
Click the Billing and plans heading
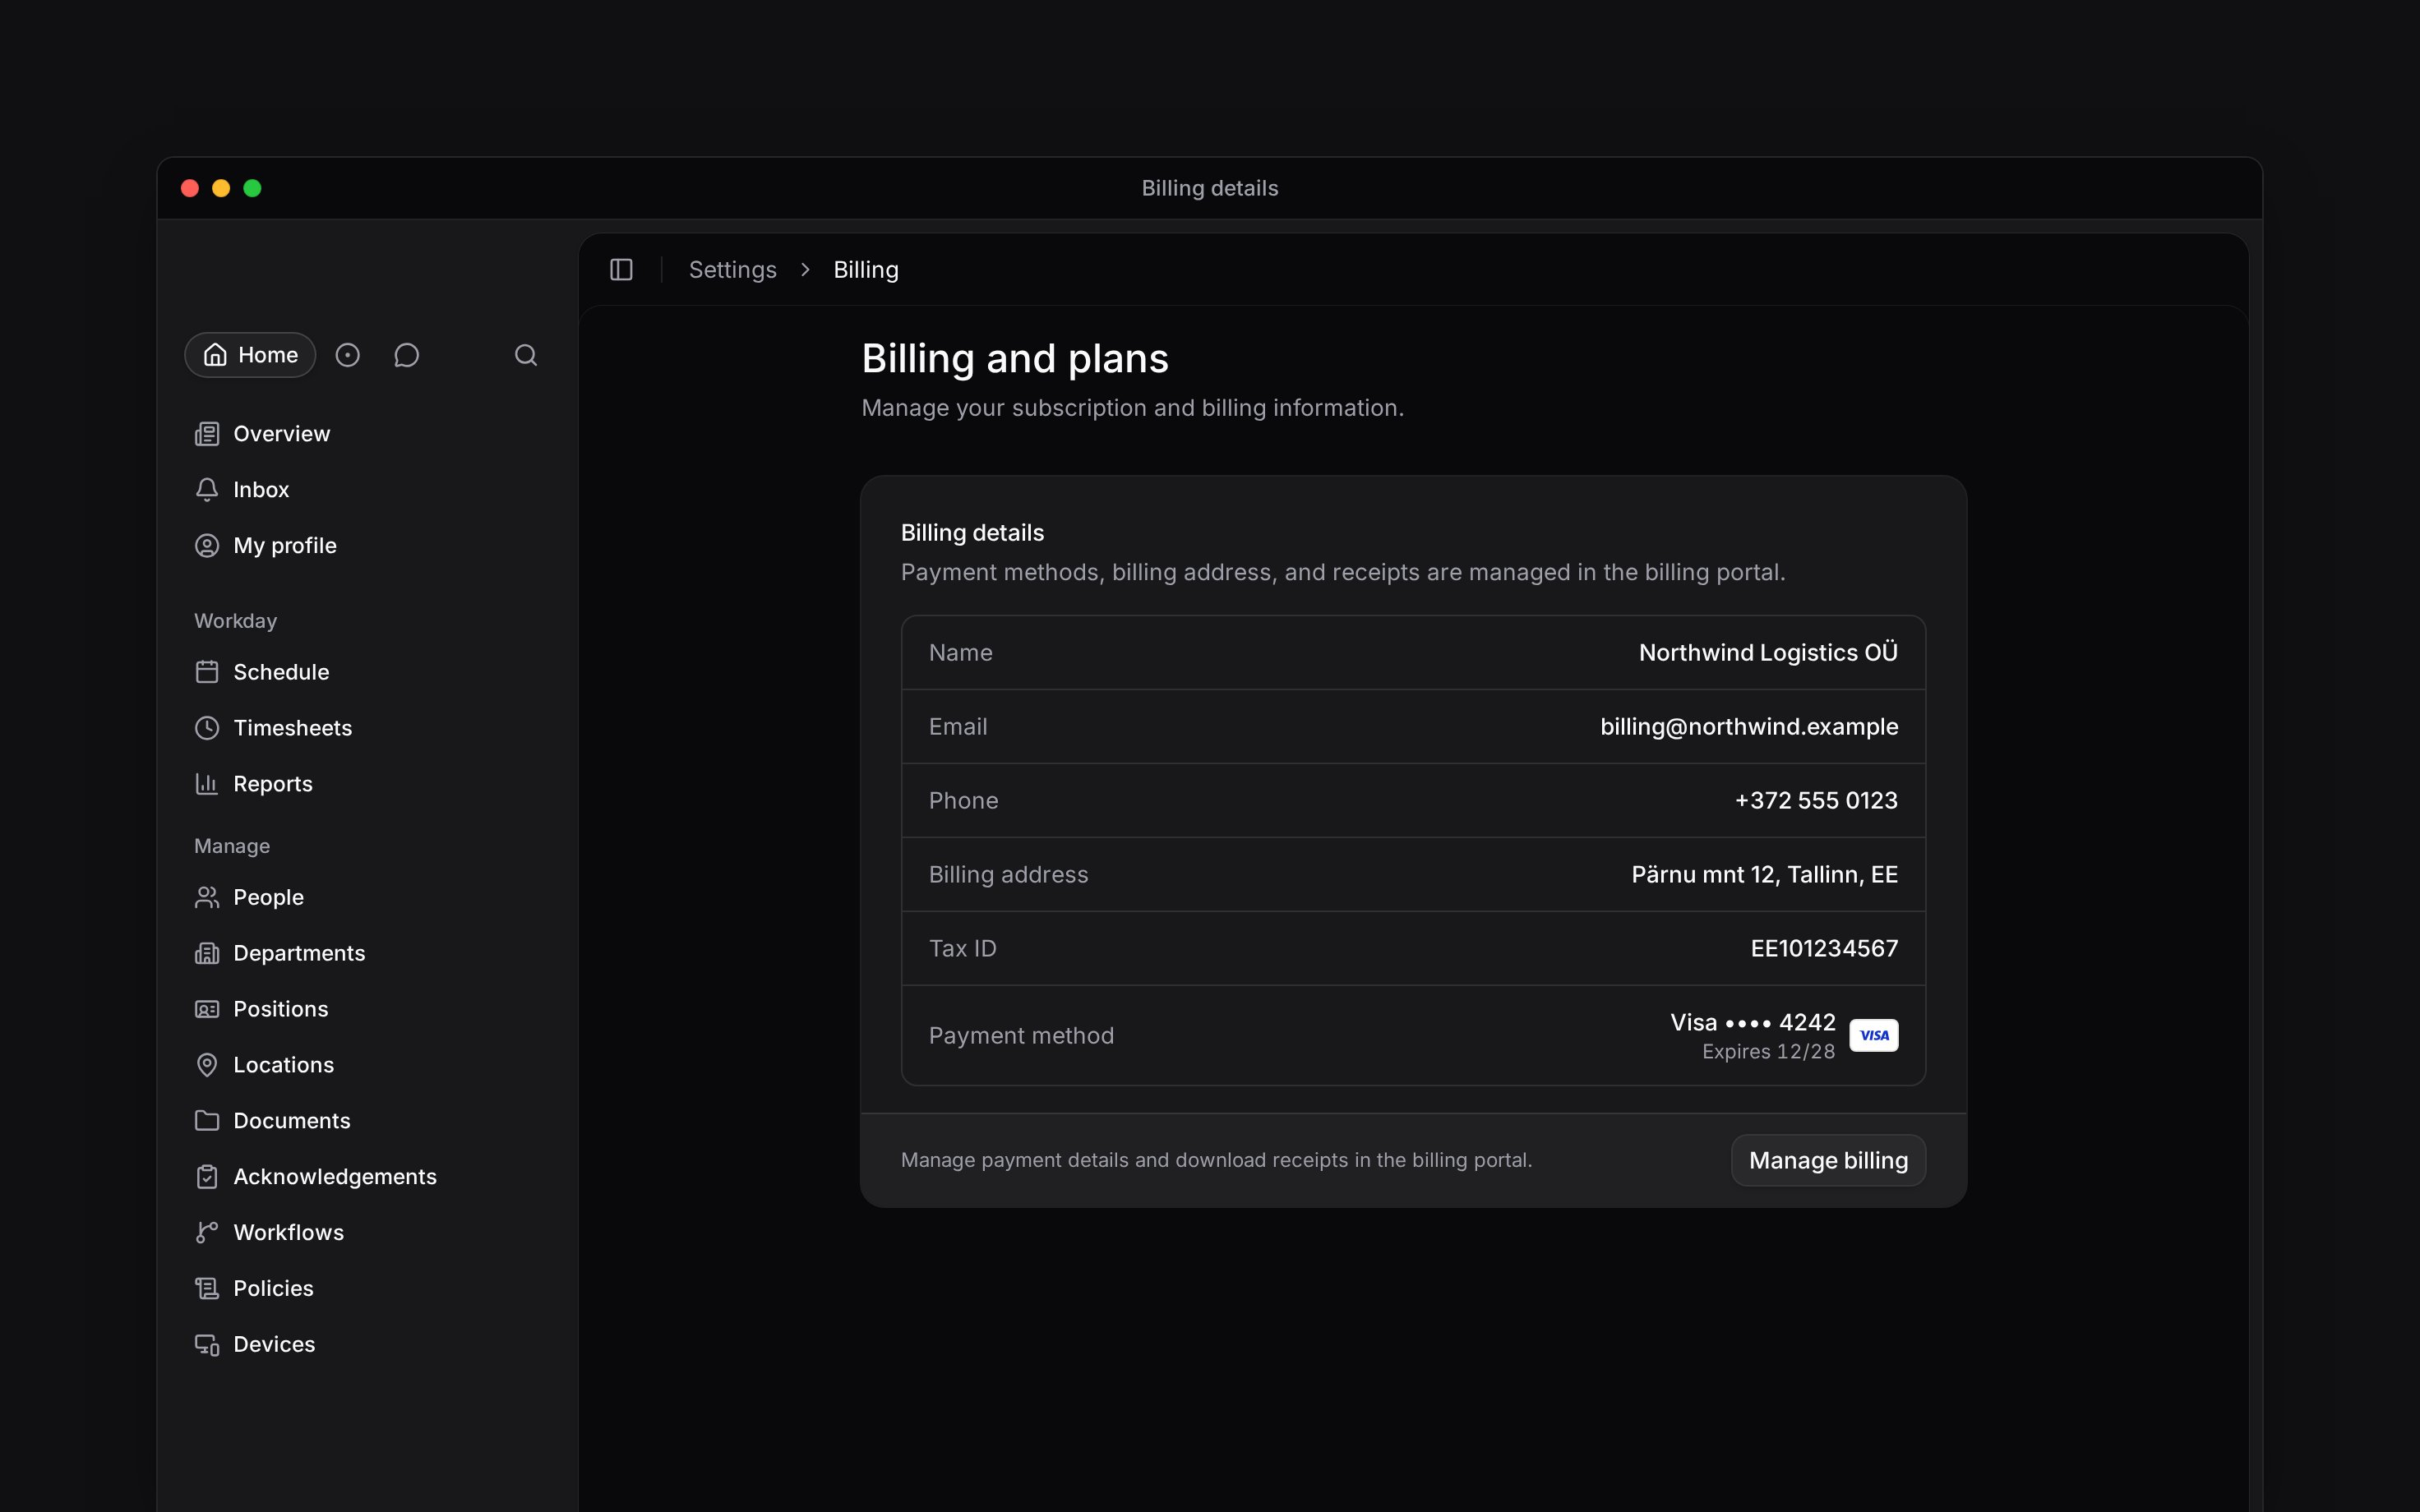(1015, 359)
